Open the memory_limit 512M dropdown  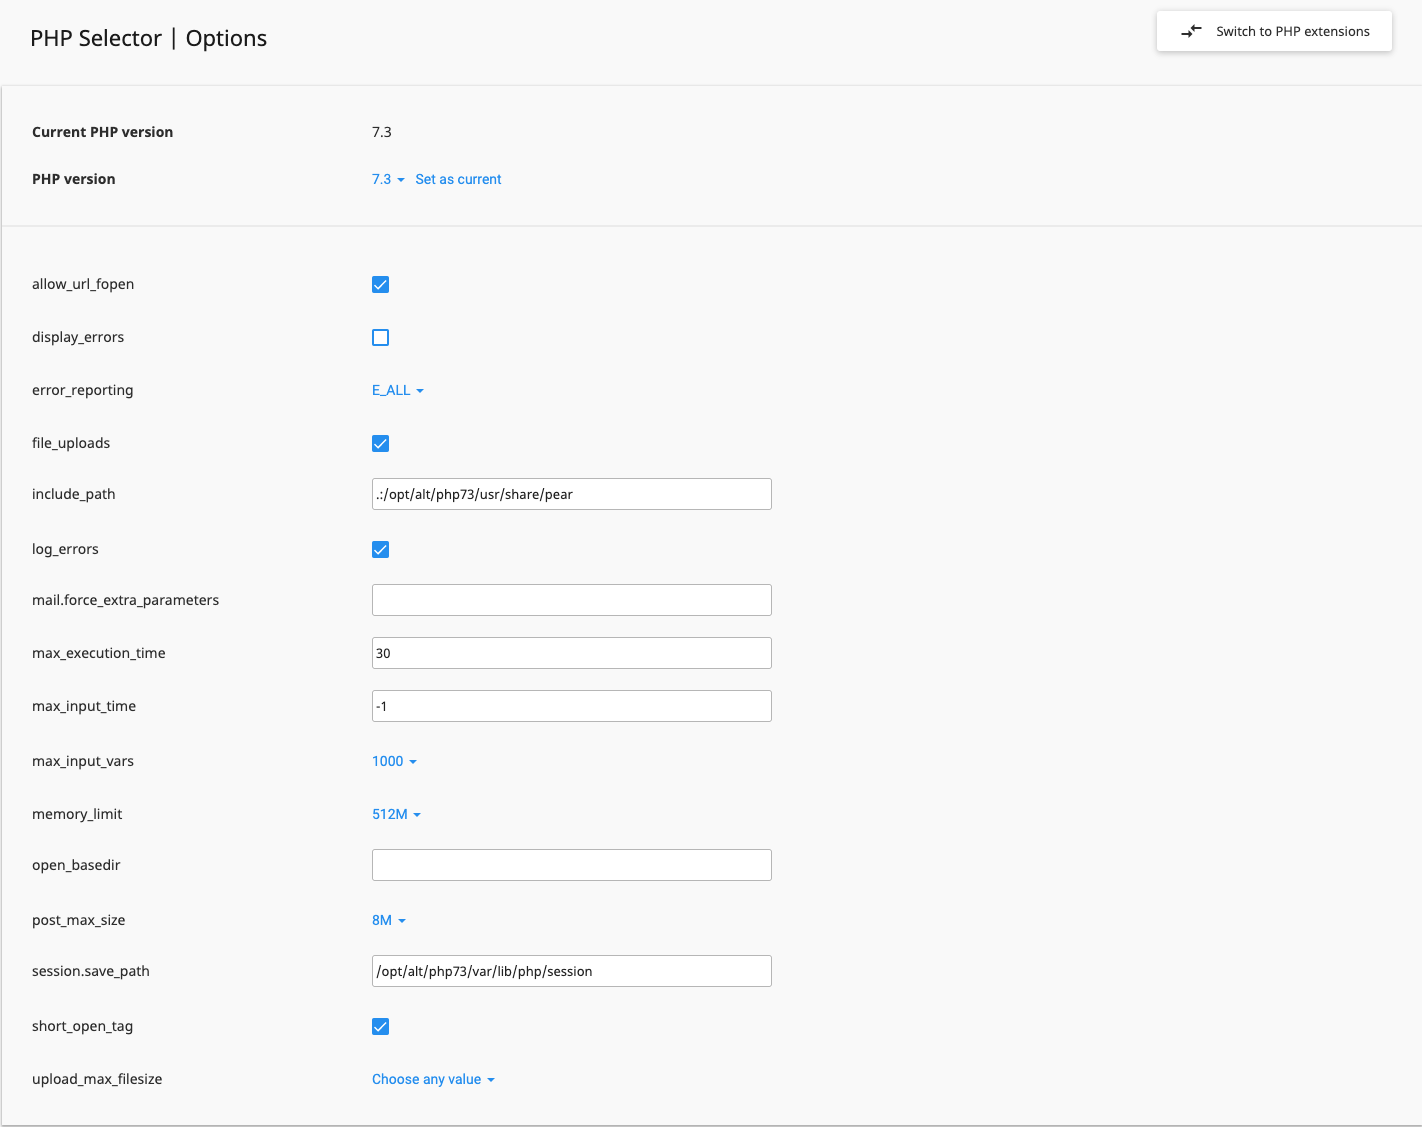pos(396,814)
